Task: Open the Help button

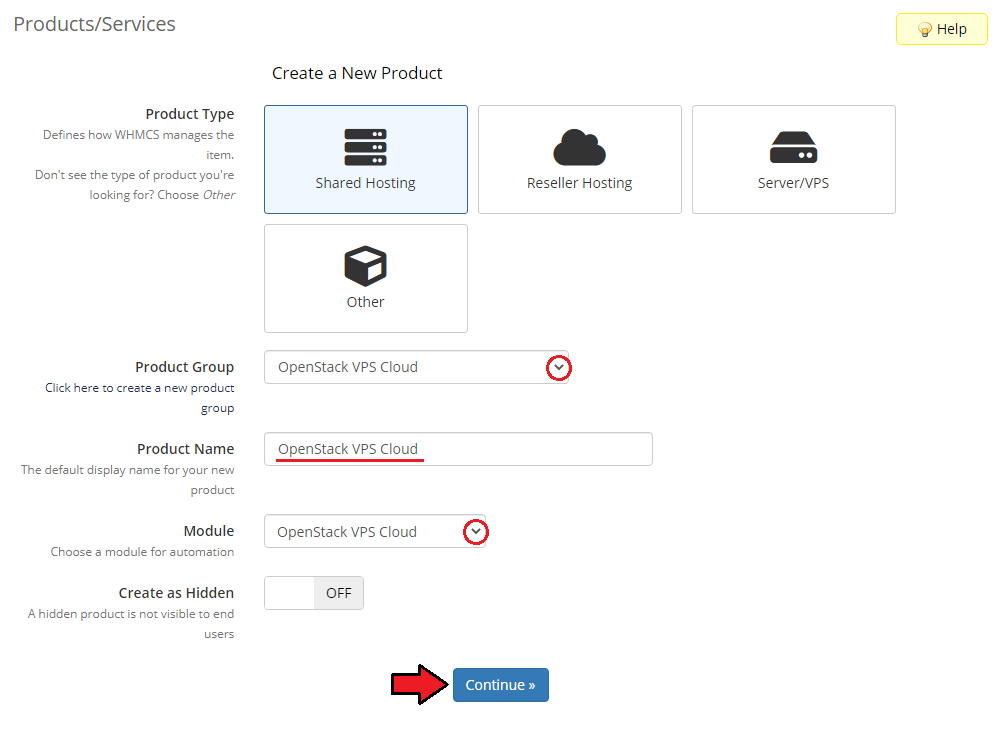Action: point(941,29)
